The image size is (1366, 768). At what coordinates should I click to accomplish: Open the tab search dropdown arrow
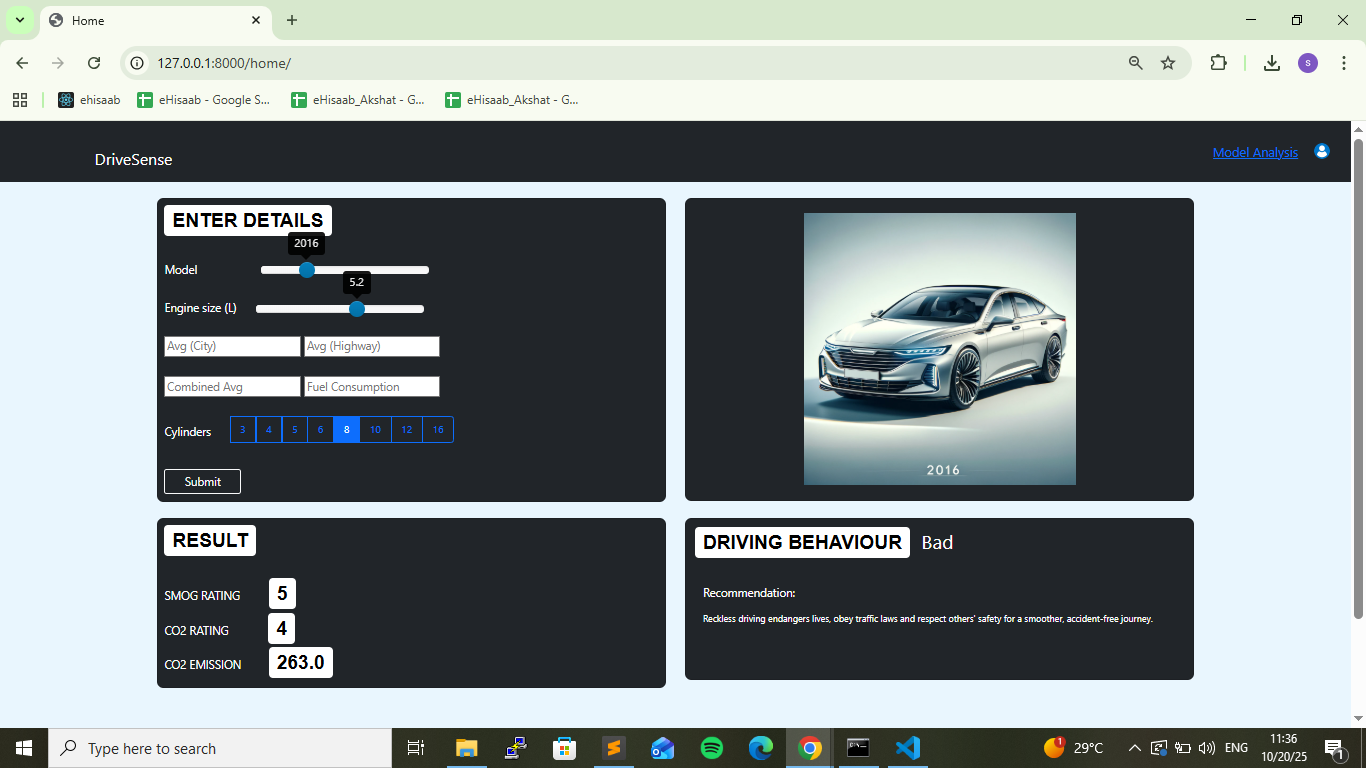tap(19, 20)
